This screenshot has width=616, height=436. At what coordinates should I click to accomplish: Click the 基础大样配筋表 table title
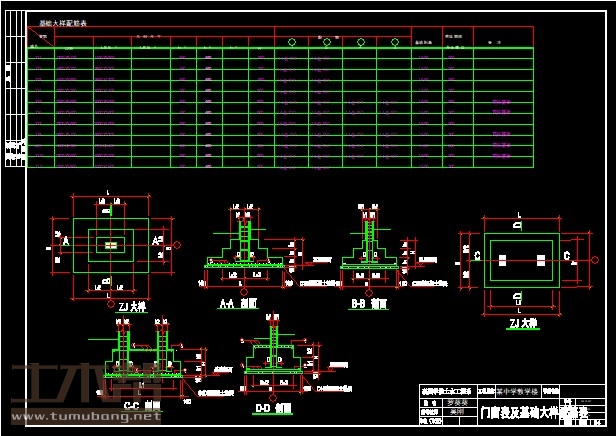[x=62, y=22]
